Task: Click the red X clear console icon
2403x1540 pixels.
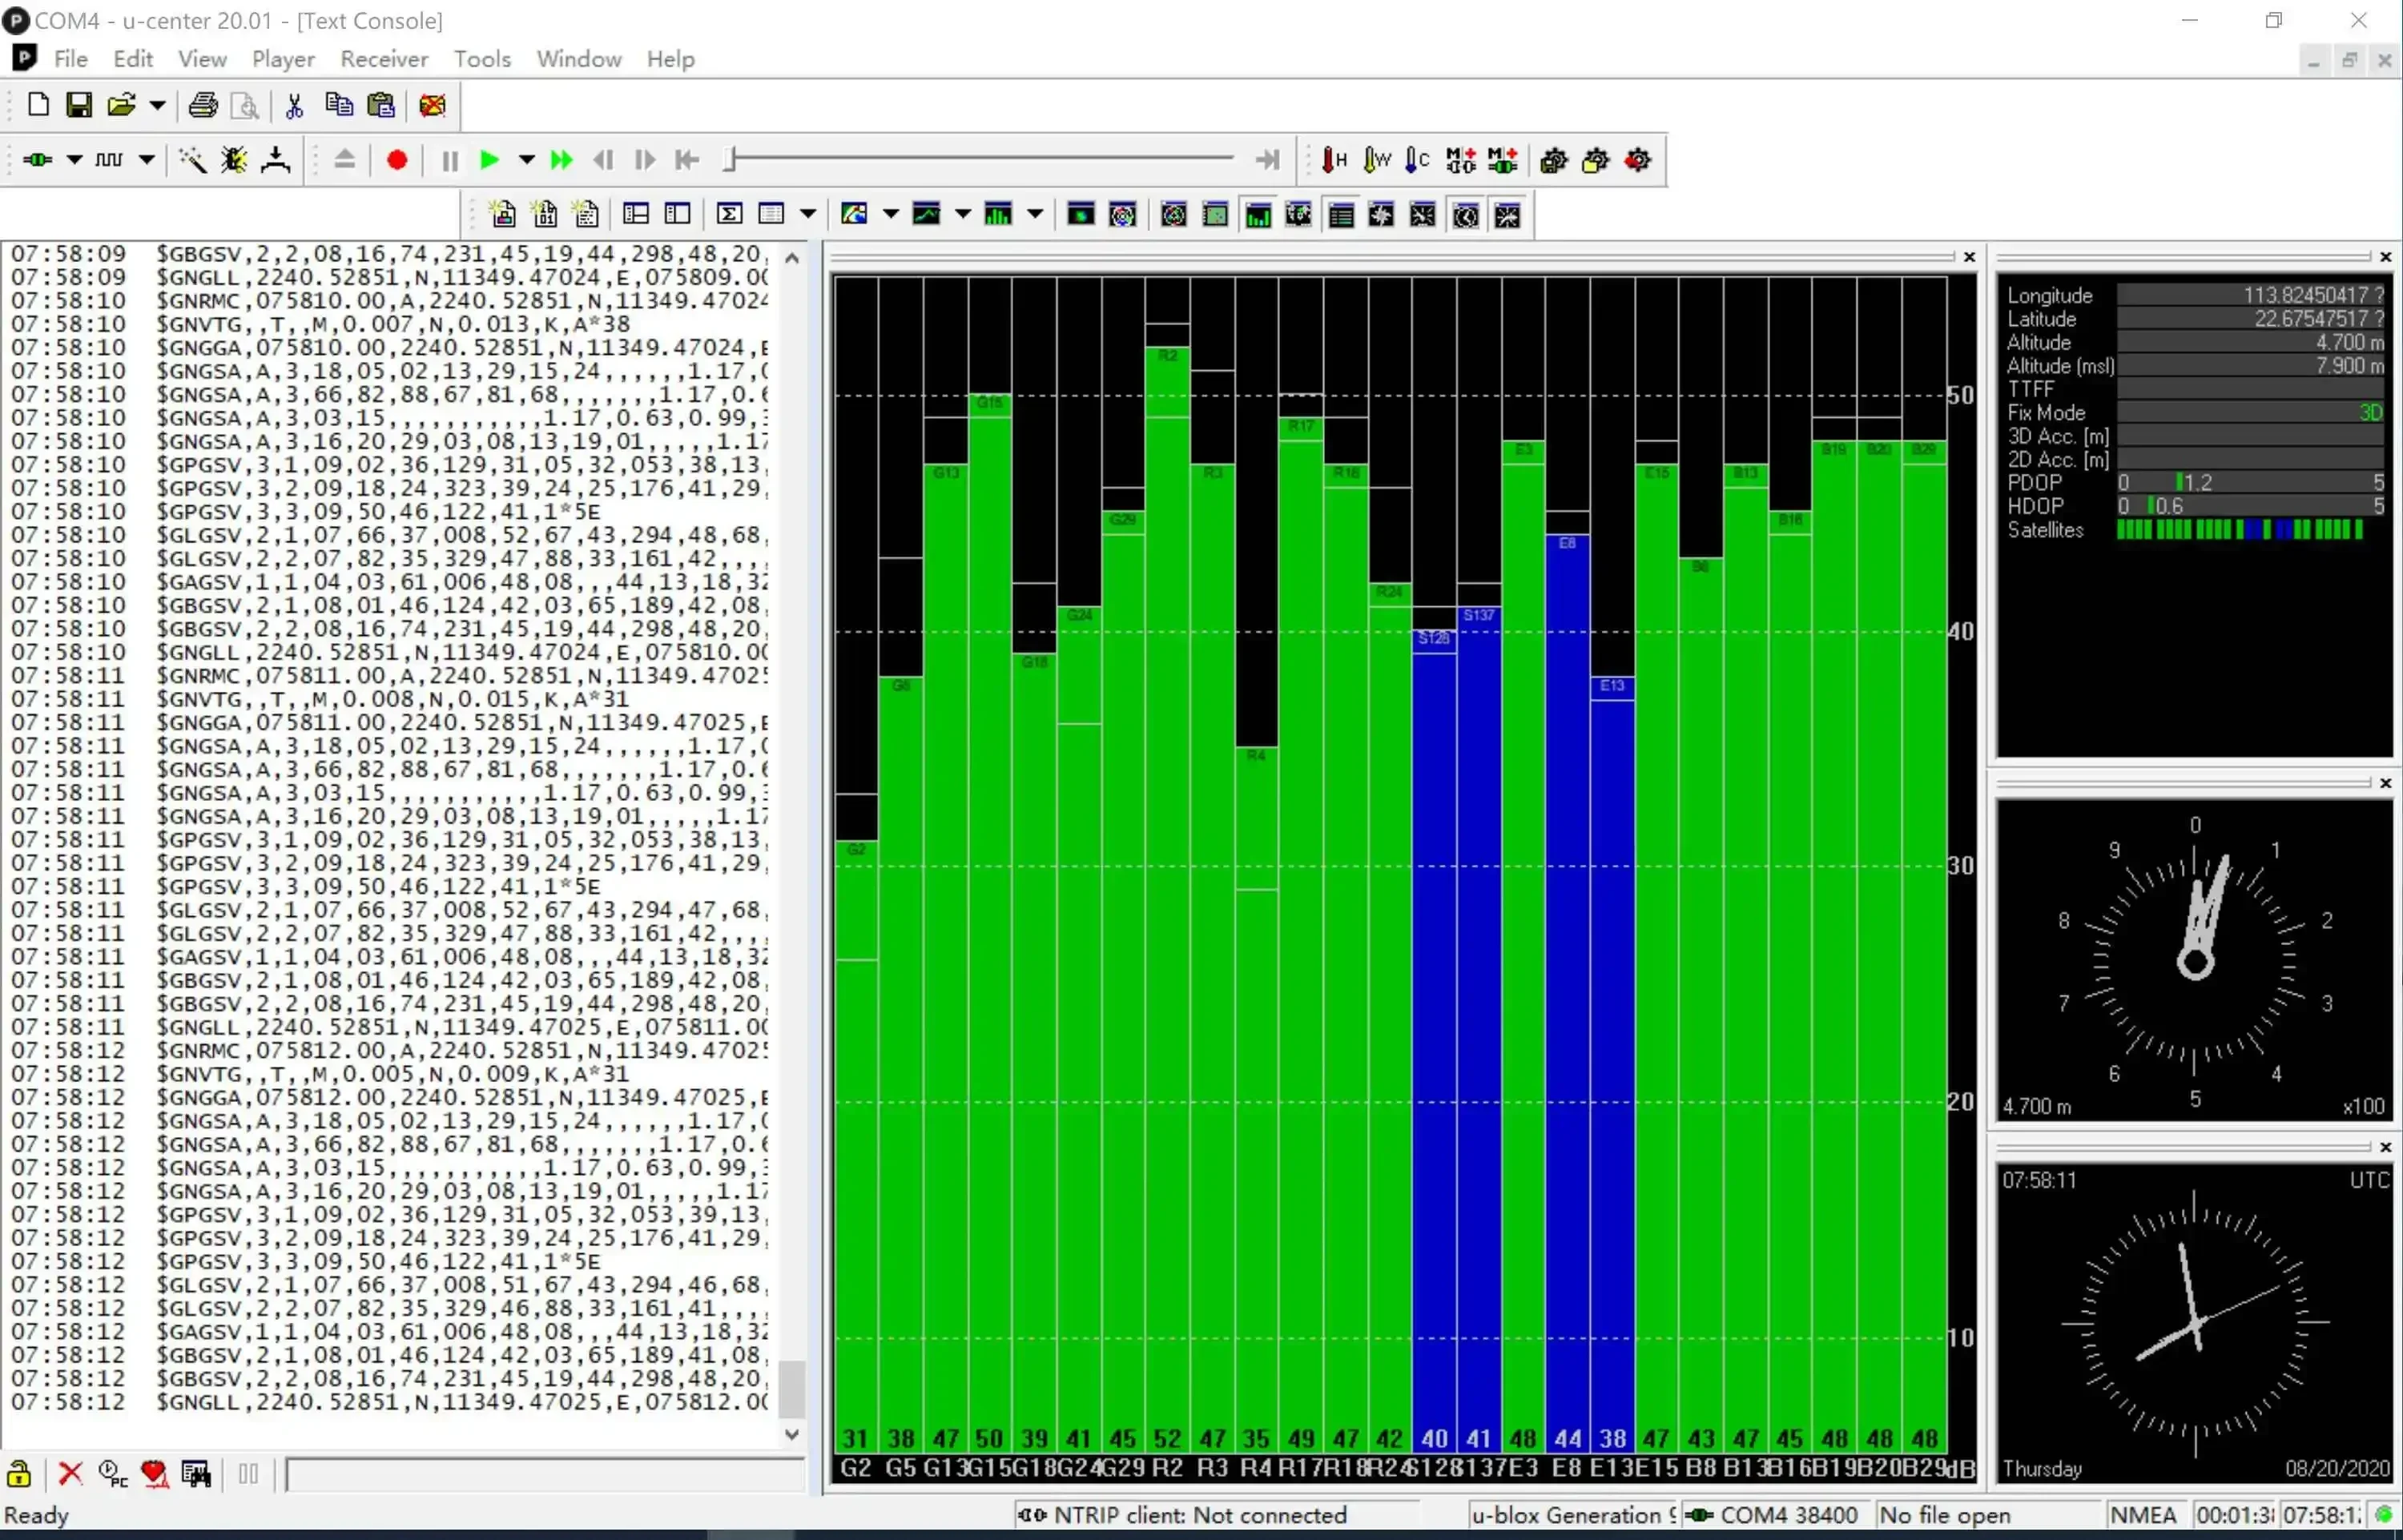Action: point(70,1474)
